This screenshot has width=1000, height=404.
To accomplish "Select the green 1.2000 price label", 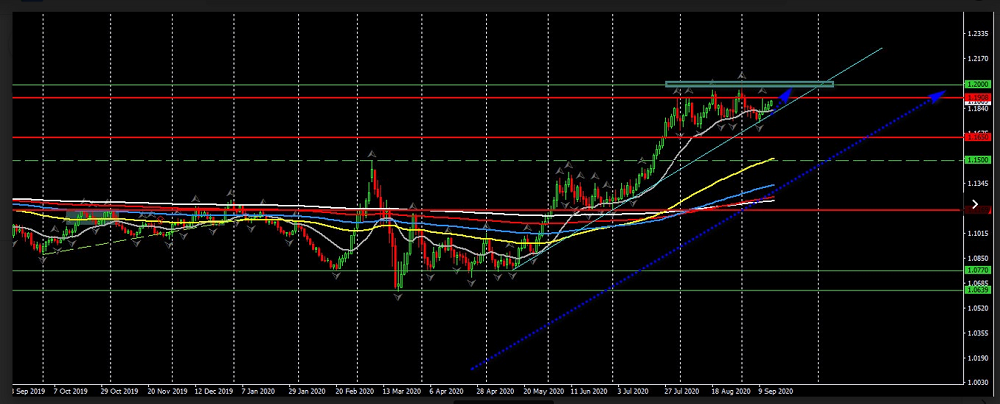I will point(977,84).
